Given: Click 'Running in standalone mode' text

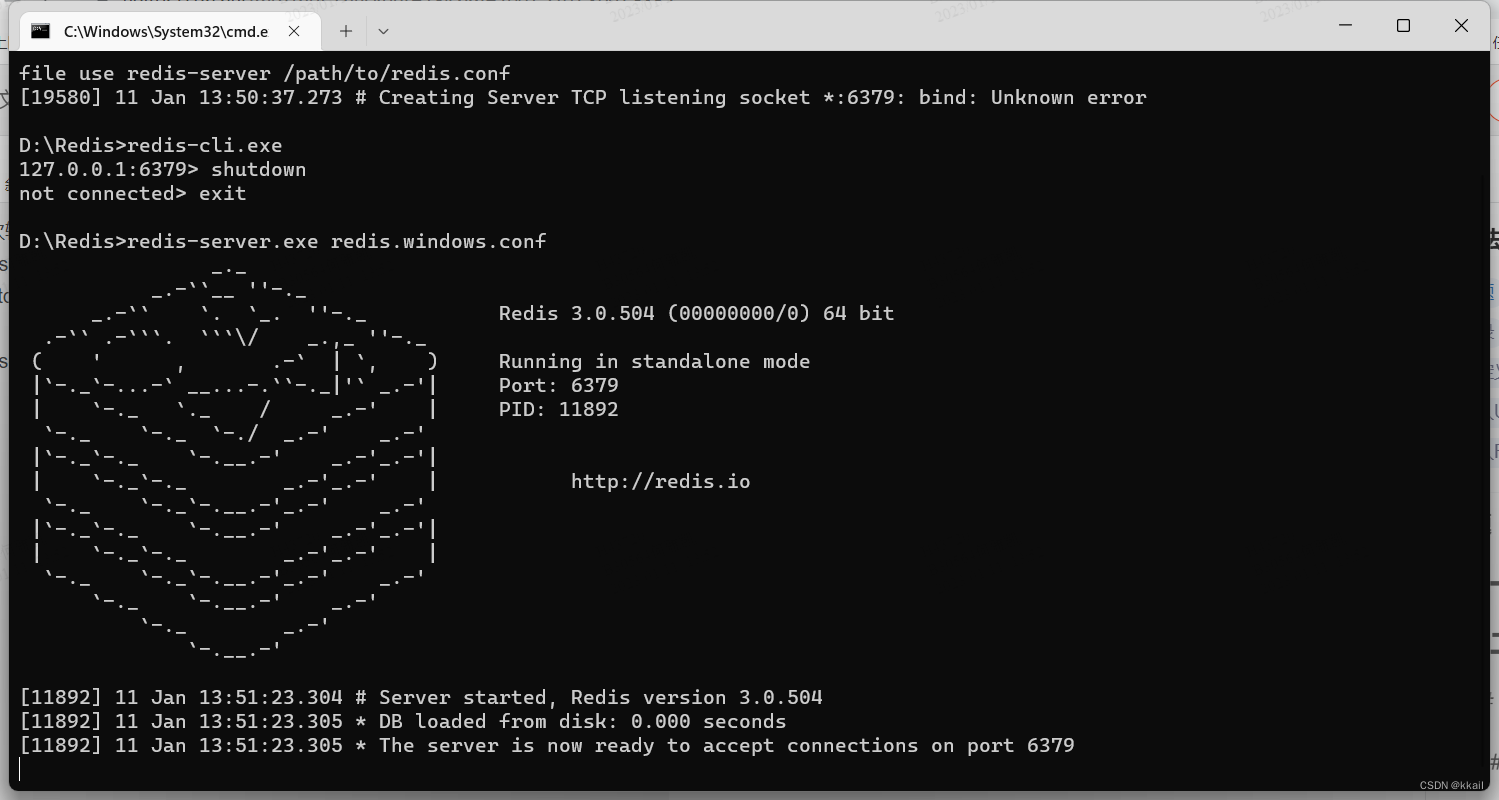Looking at the screenshot, I should [655, 362].
